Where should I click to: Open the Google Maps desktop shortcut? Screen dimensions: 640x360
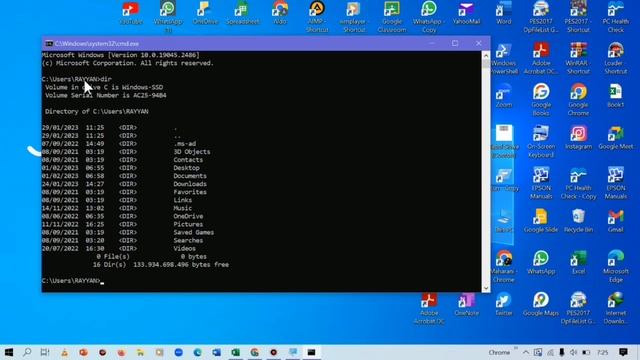(x=541, y=304)
